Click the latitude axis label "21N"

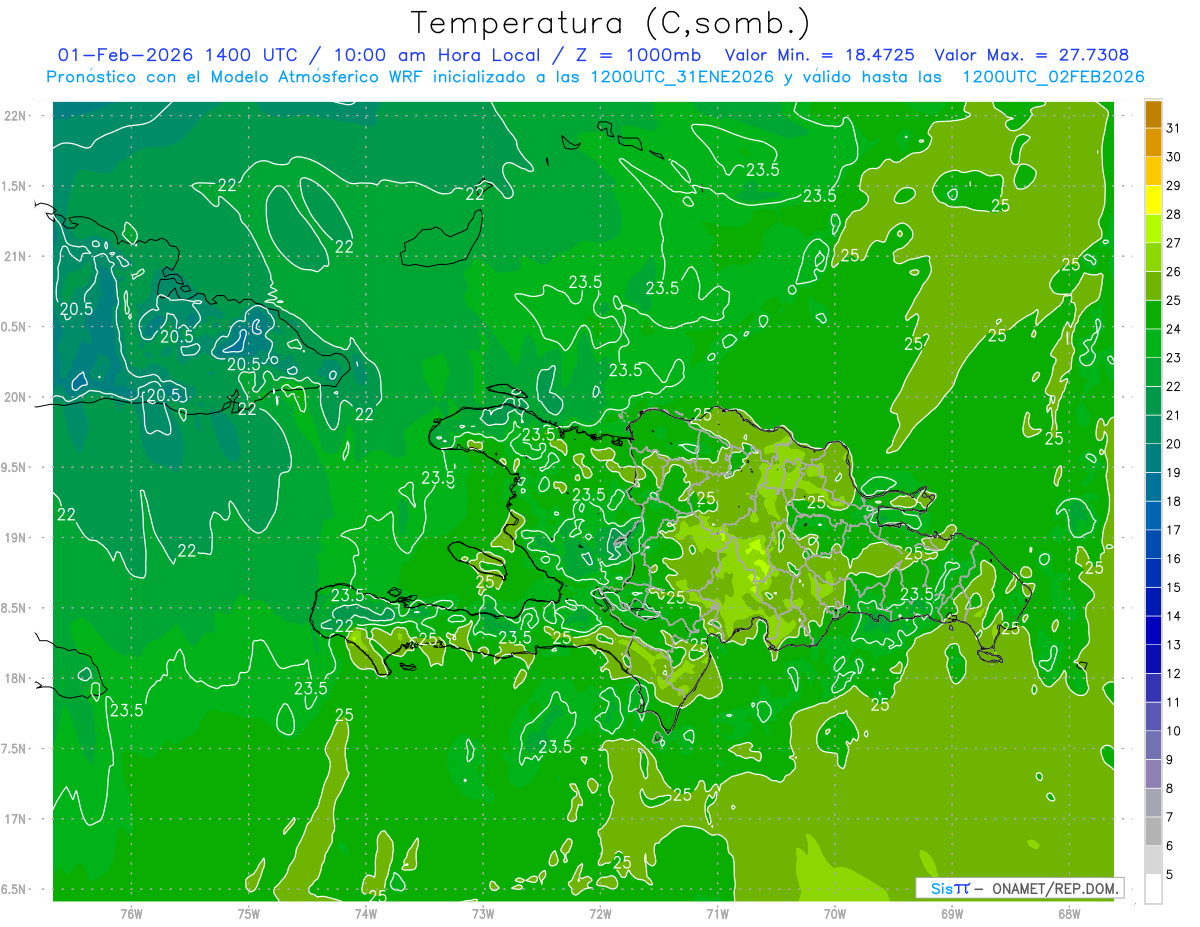[x=16, y=256]
